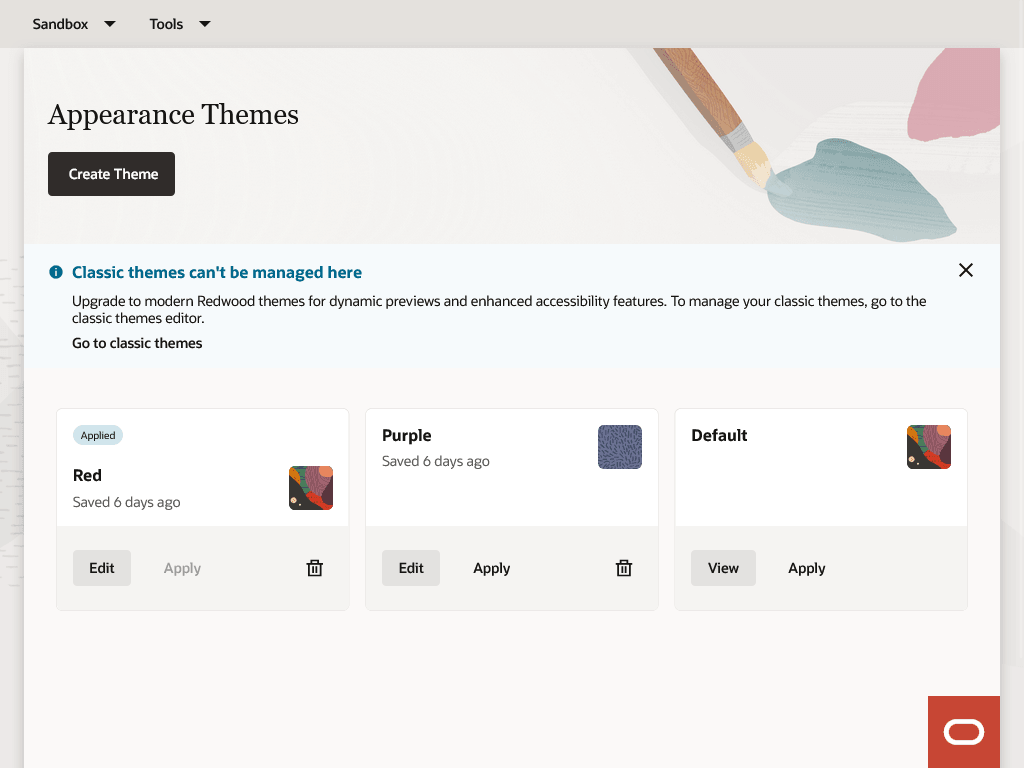Click the info icon on the banner

[56, 271]
